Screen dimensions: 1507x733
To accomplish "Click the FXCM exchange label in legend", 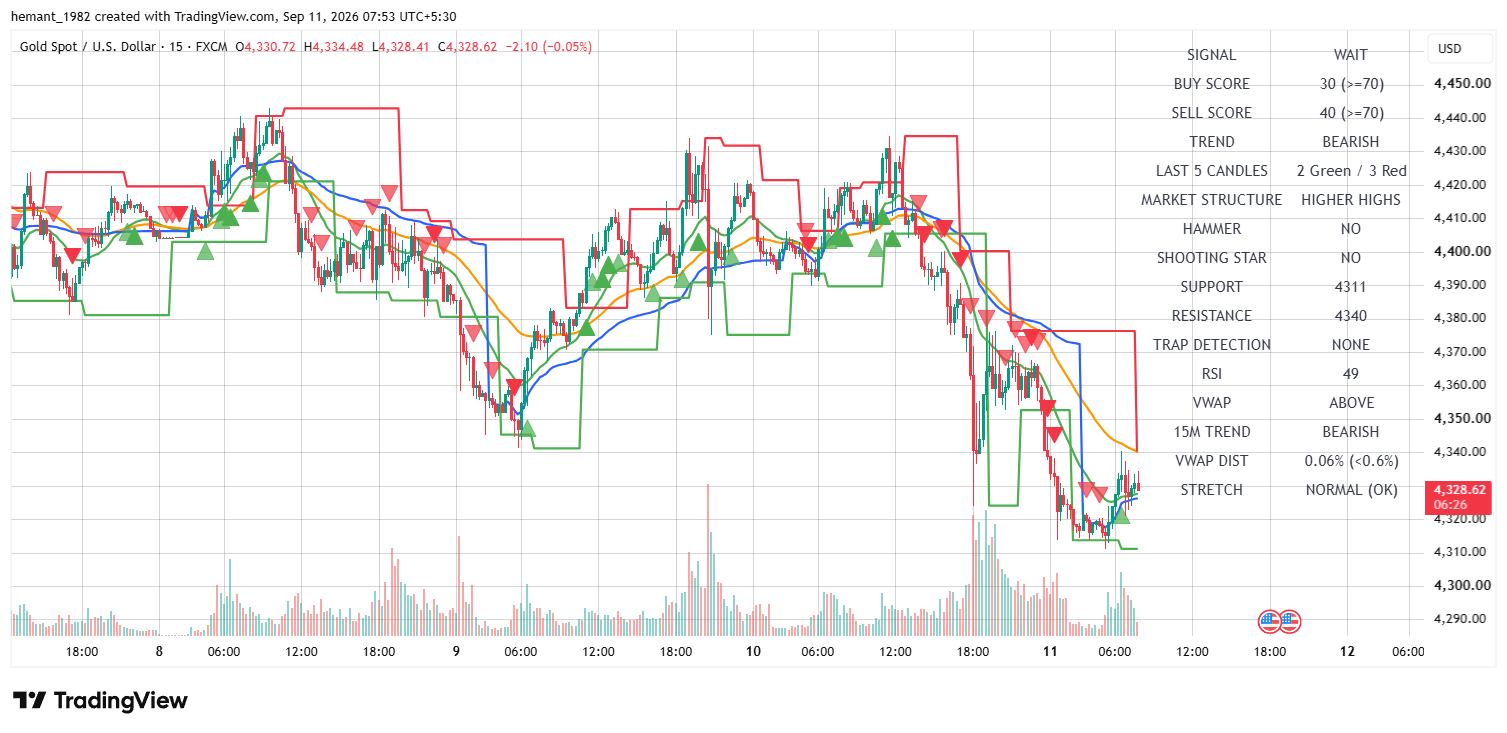I will (x=211, y=47).
